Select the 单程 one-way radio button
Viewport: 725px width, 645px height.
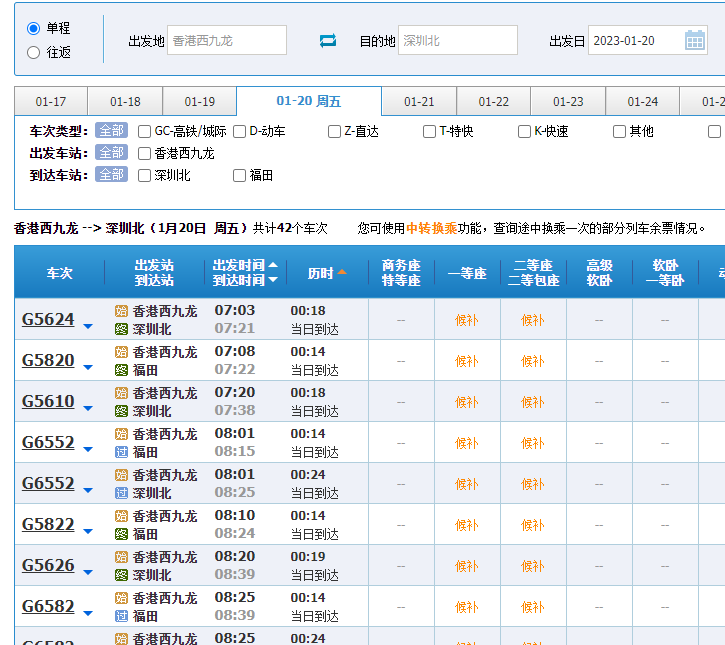point(34,29)
